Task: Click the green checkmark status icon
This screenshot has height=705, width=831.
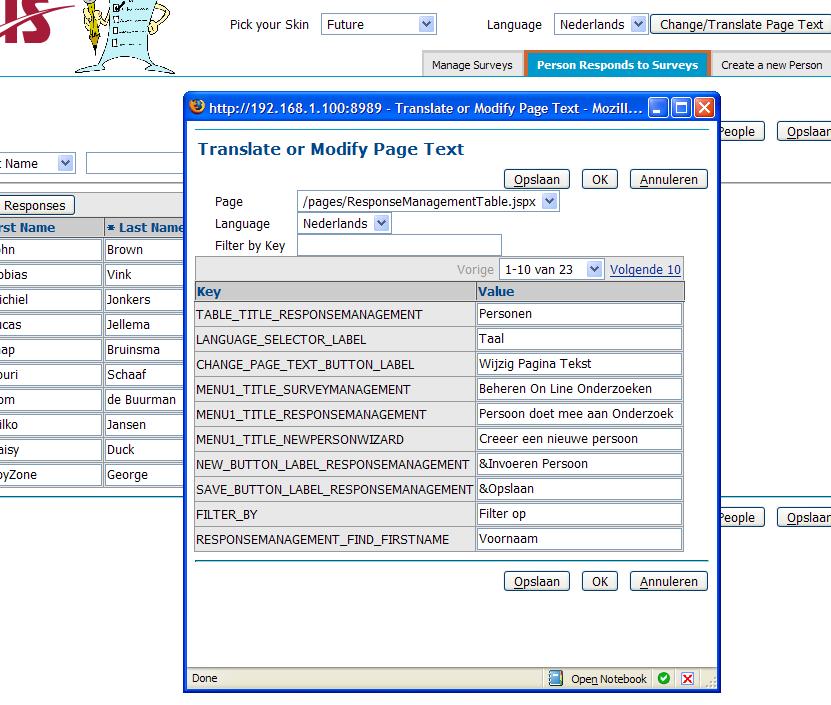Action: coord(664,678)
